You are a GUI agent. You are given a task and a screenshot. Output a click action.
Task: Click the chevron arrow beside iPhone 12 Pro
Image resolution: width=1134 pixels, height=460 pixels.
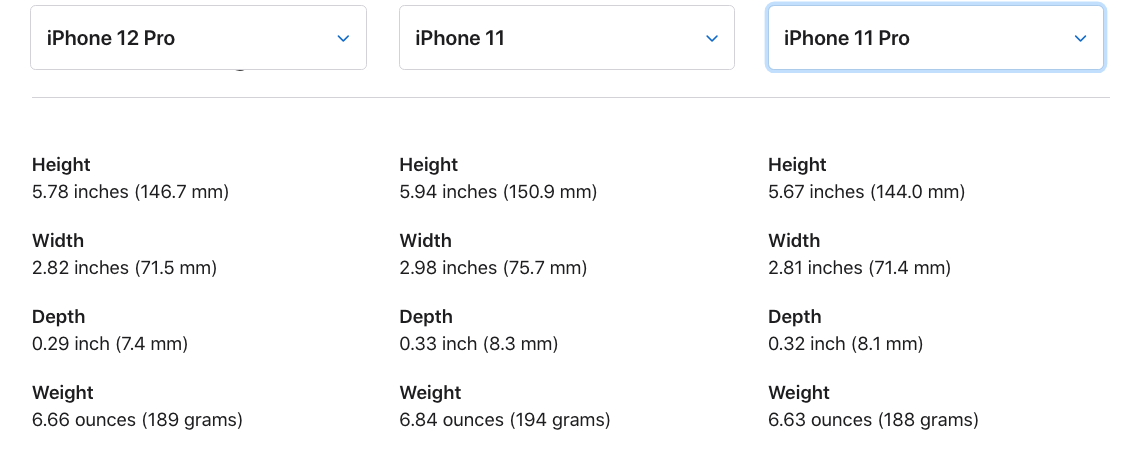pyautogui.click(x=343, y=39)
